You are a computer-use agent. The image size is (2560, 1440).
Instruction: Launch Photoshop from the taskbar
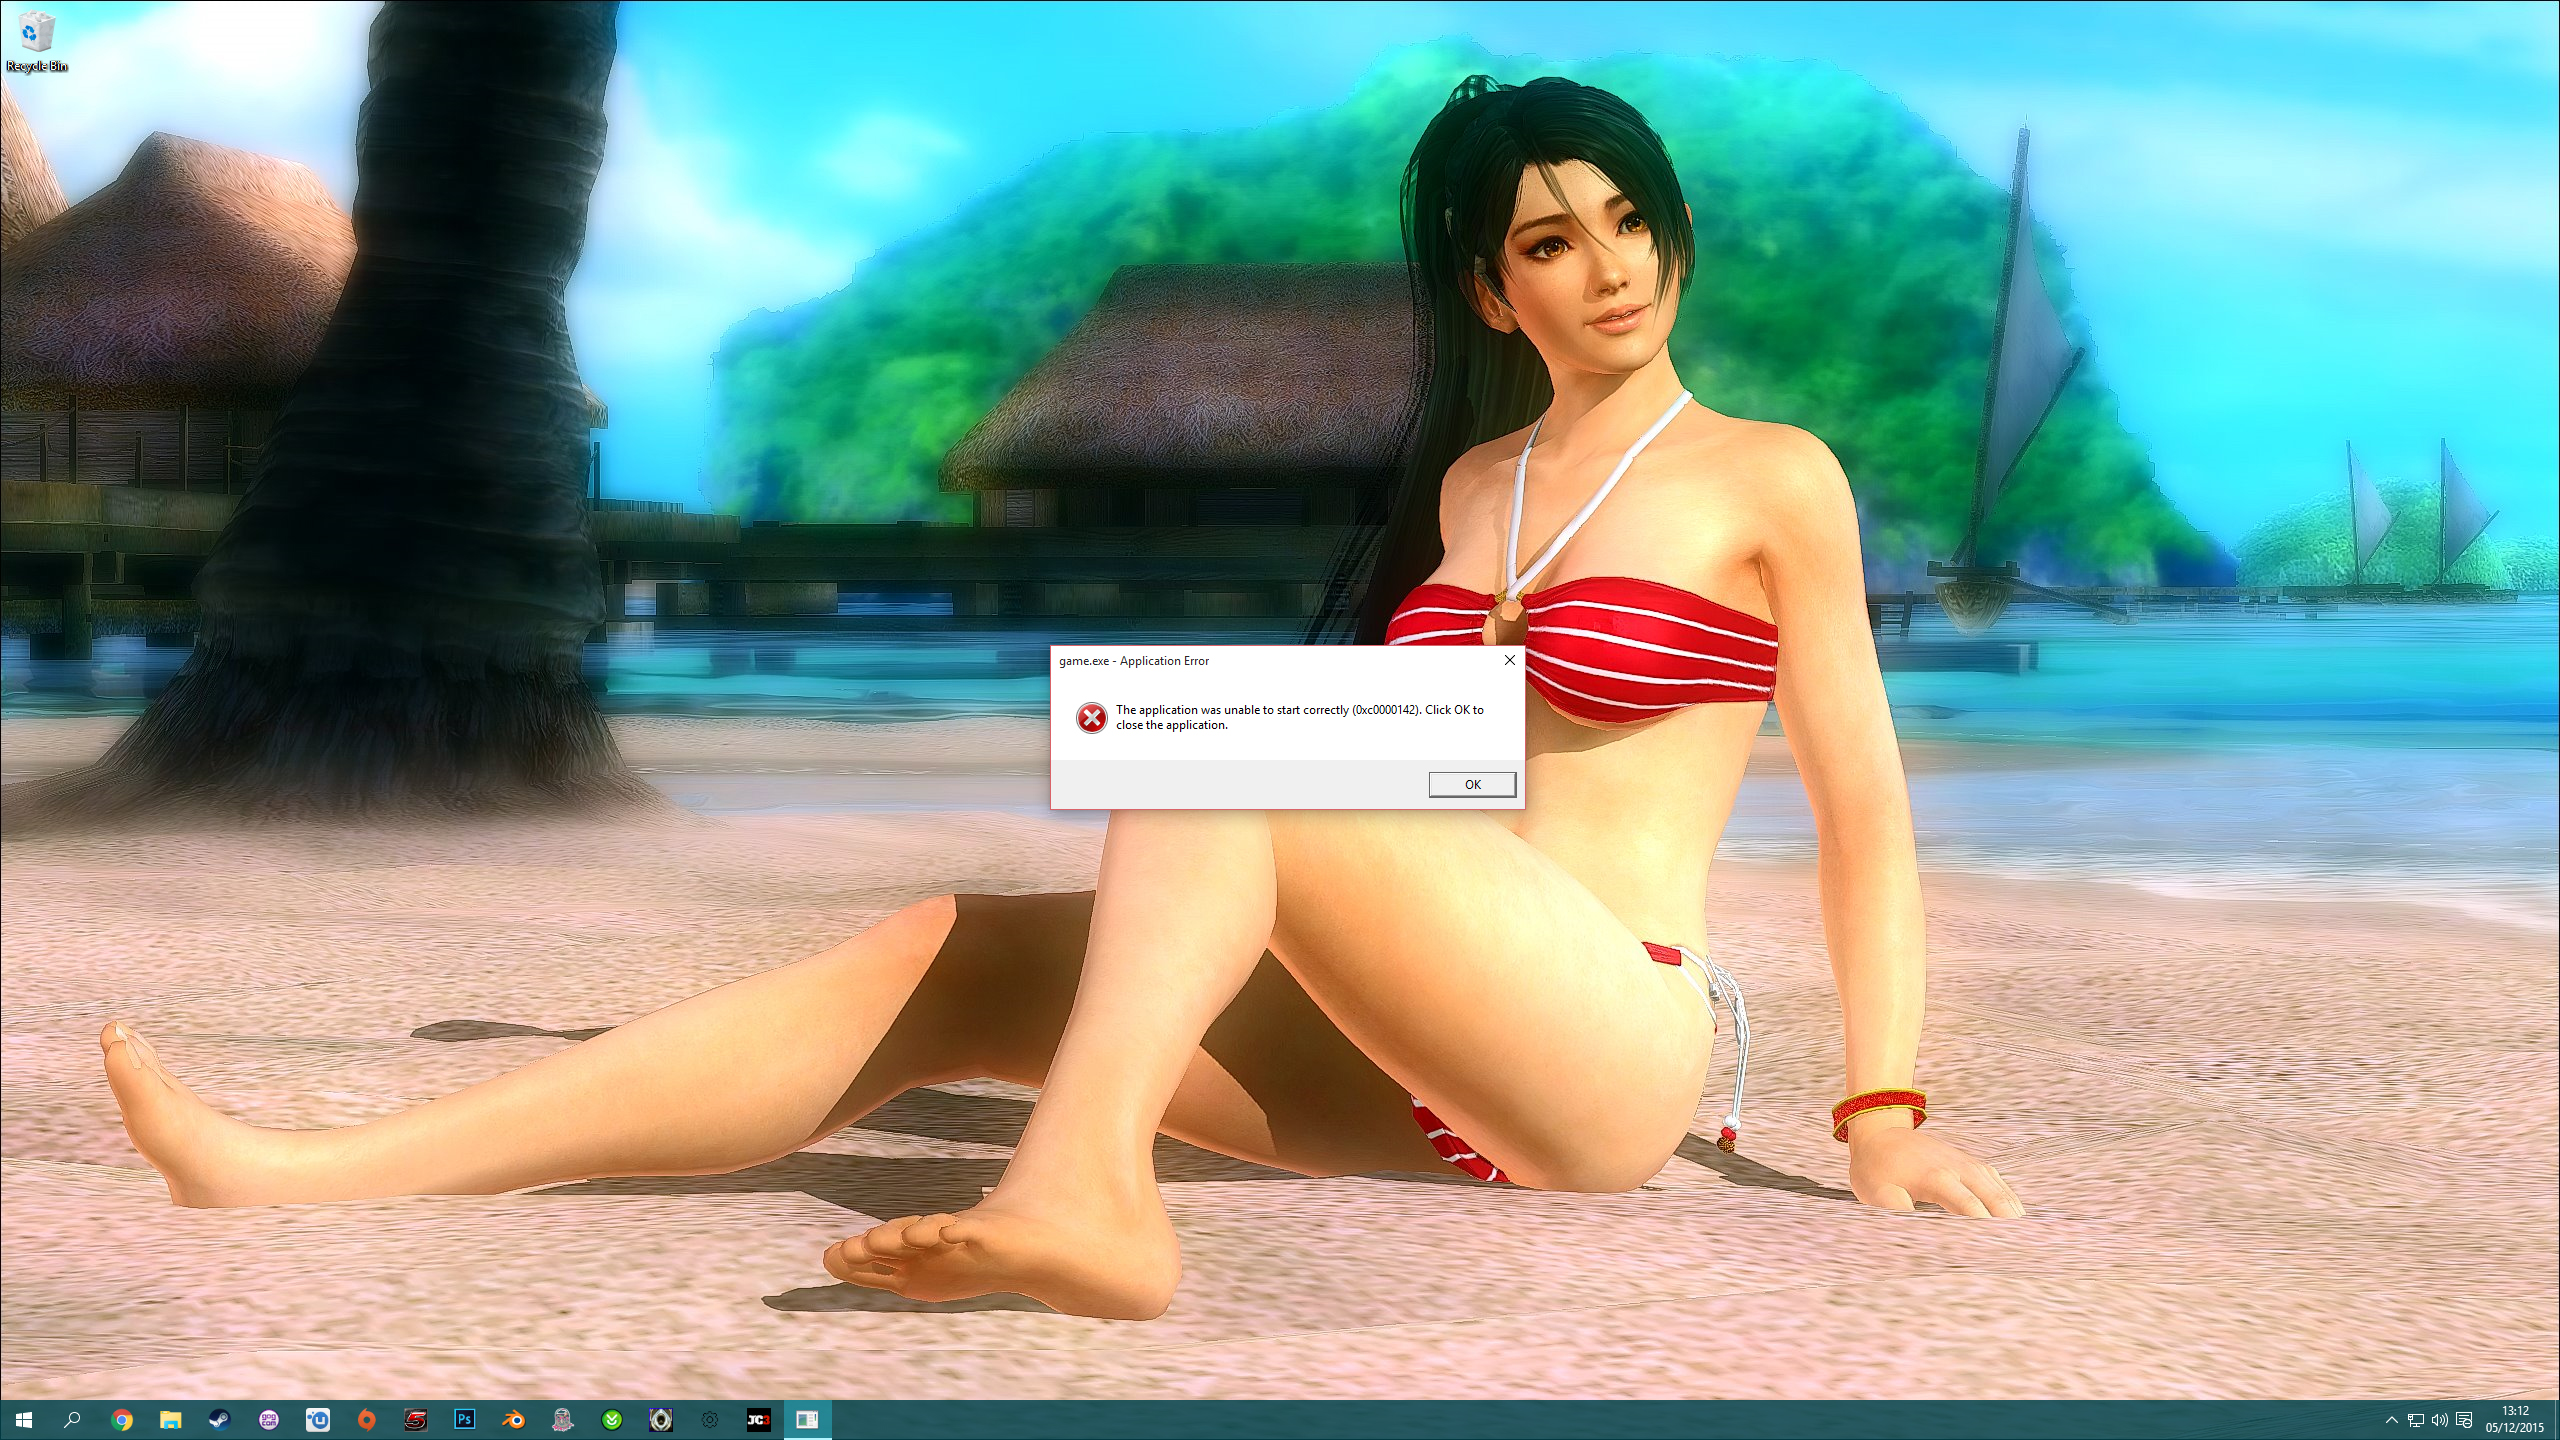(465, 1419)
